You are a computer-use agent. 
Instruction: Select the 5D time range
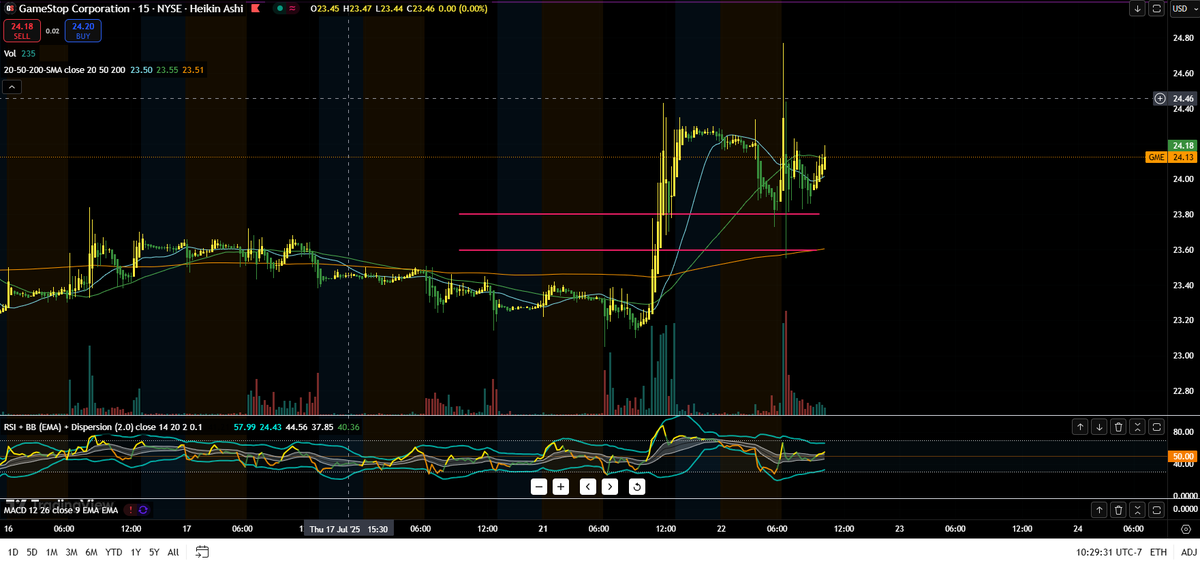click(x=32, y=552)
